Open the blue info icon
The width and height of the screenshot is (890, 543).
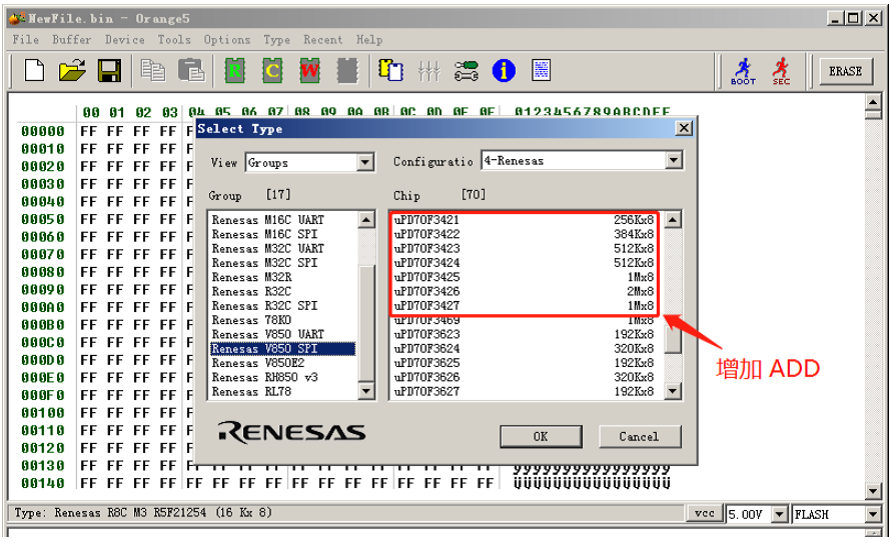tap(503, 71)
